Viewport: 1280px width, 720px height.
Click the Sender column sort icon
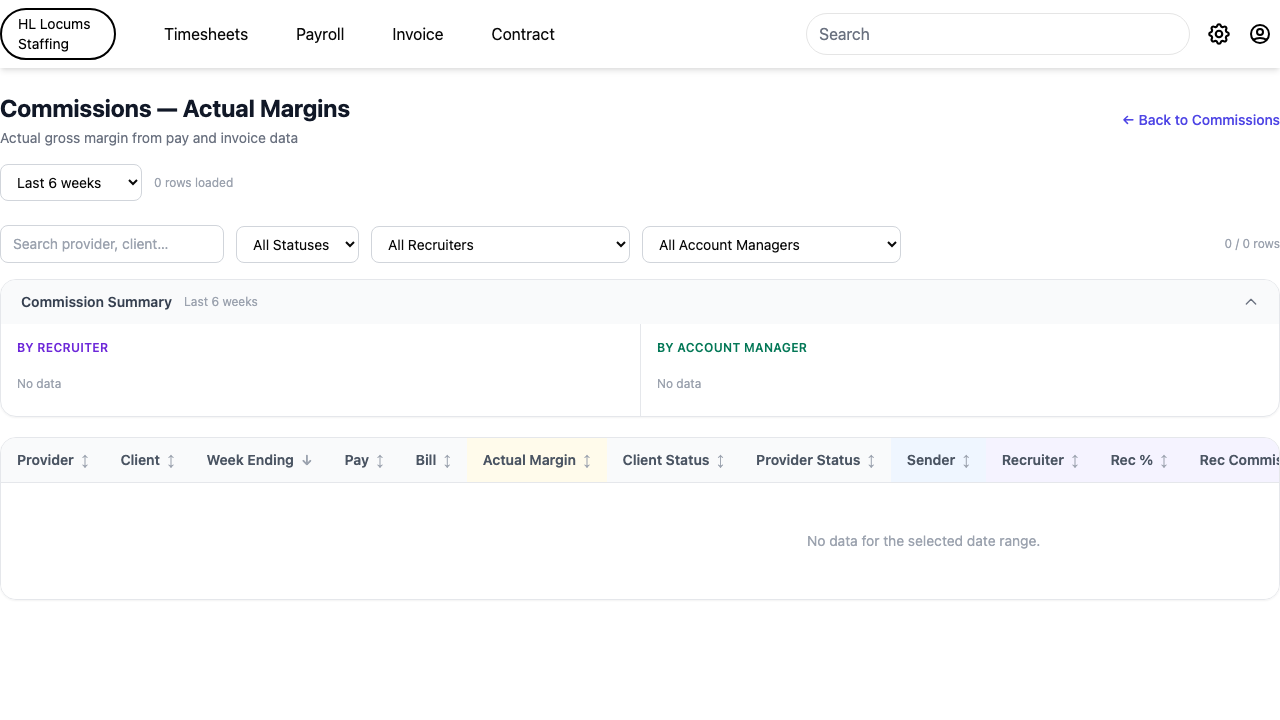click(x=966, y=461)
